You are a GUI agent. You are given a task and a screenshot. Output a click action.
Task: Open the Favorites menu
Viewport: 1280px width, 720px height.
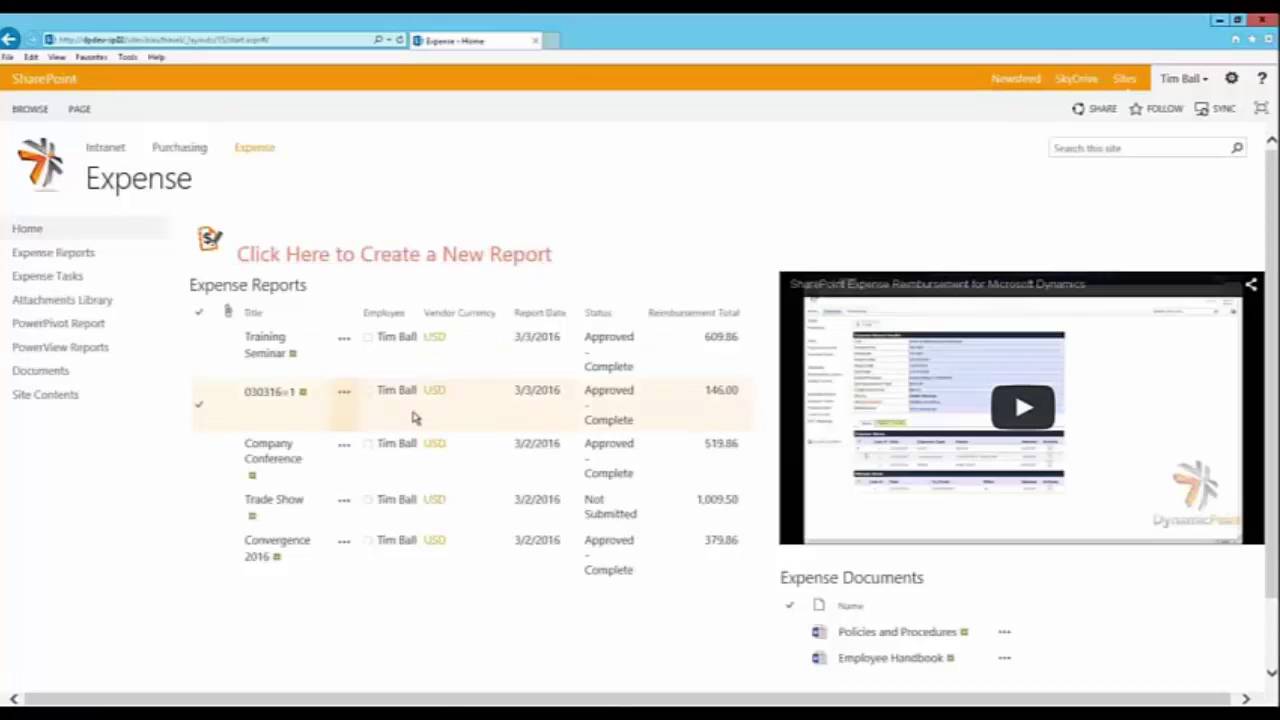tap(91, 57)
